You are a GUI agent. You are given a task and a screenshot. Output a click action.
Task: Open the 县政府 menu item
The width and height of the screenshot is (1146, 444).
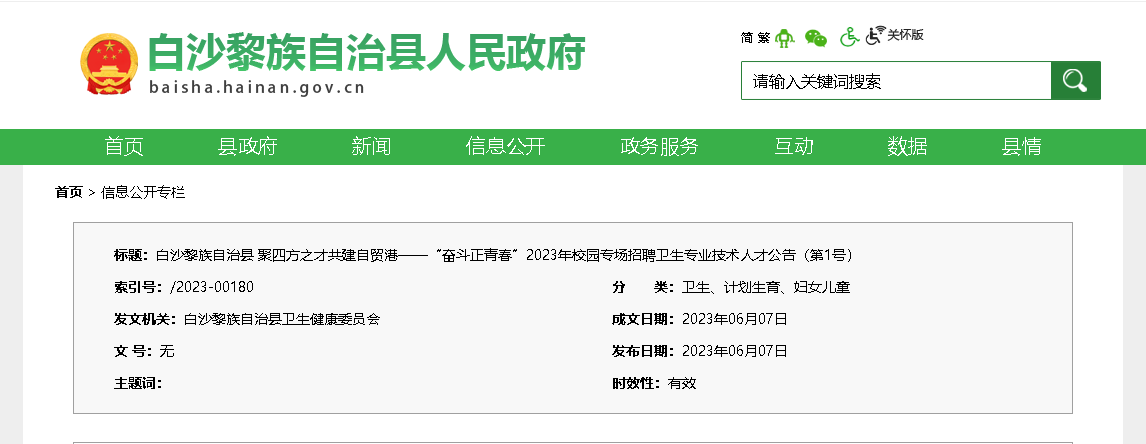248,146
